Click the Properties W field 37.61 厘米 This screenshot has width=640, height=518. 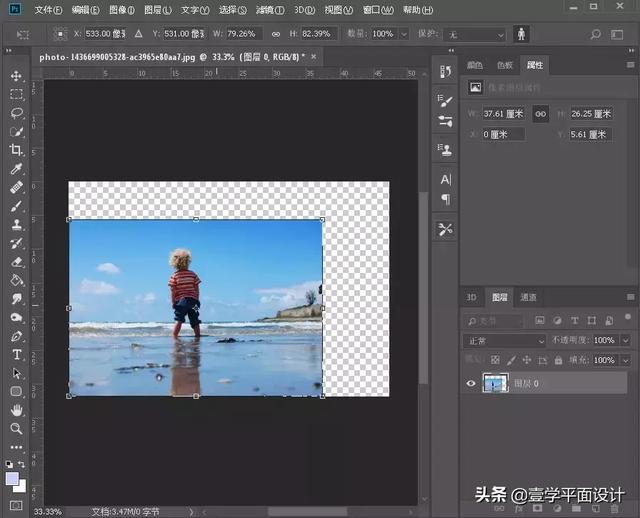pos(504,114)
